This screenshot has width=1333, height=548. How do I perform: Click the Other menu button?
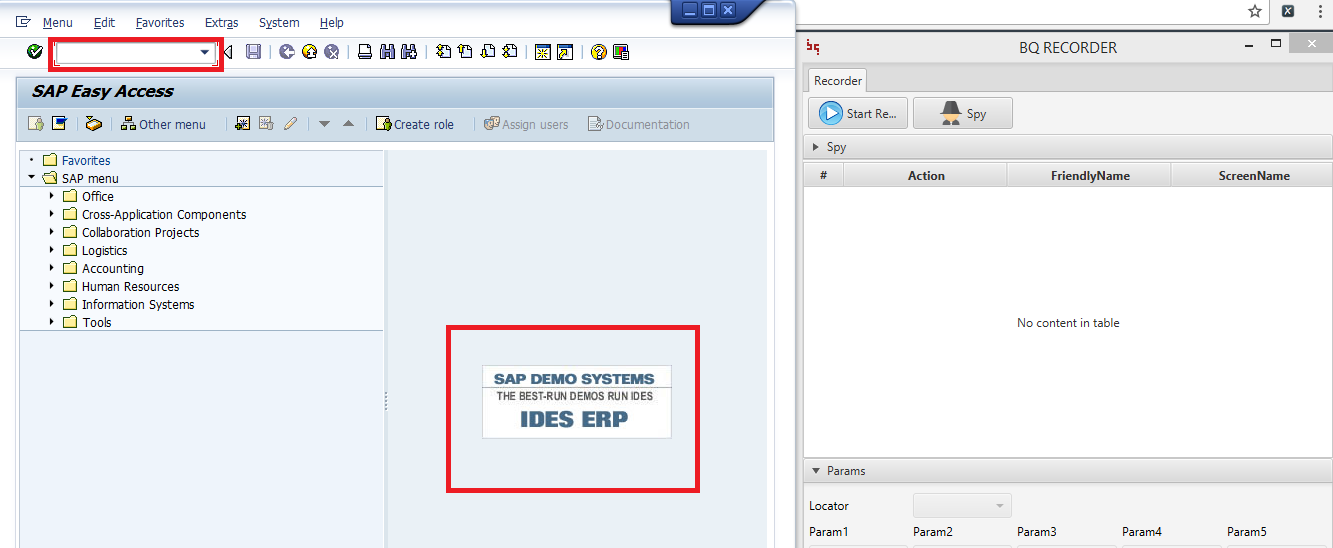(163, 124)
